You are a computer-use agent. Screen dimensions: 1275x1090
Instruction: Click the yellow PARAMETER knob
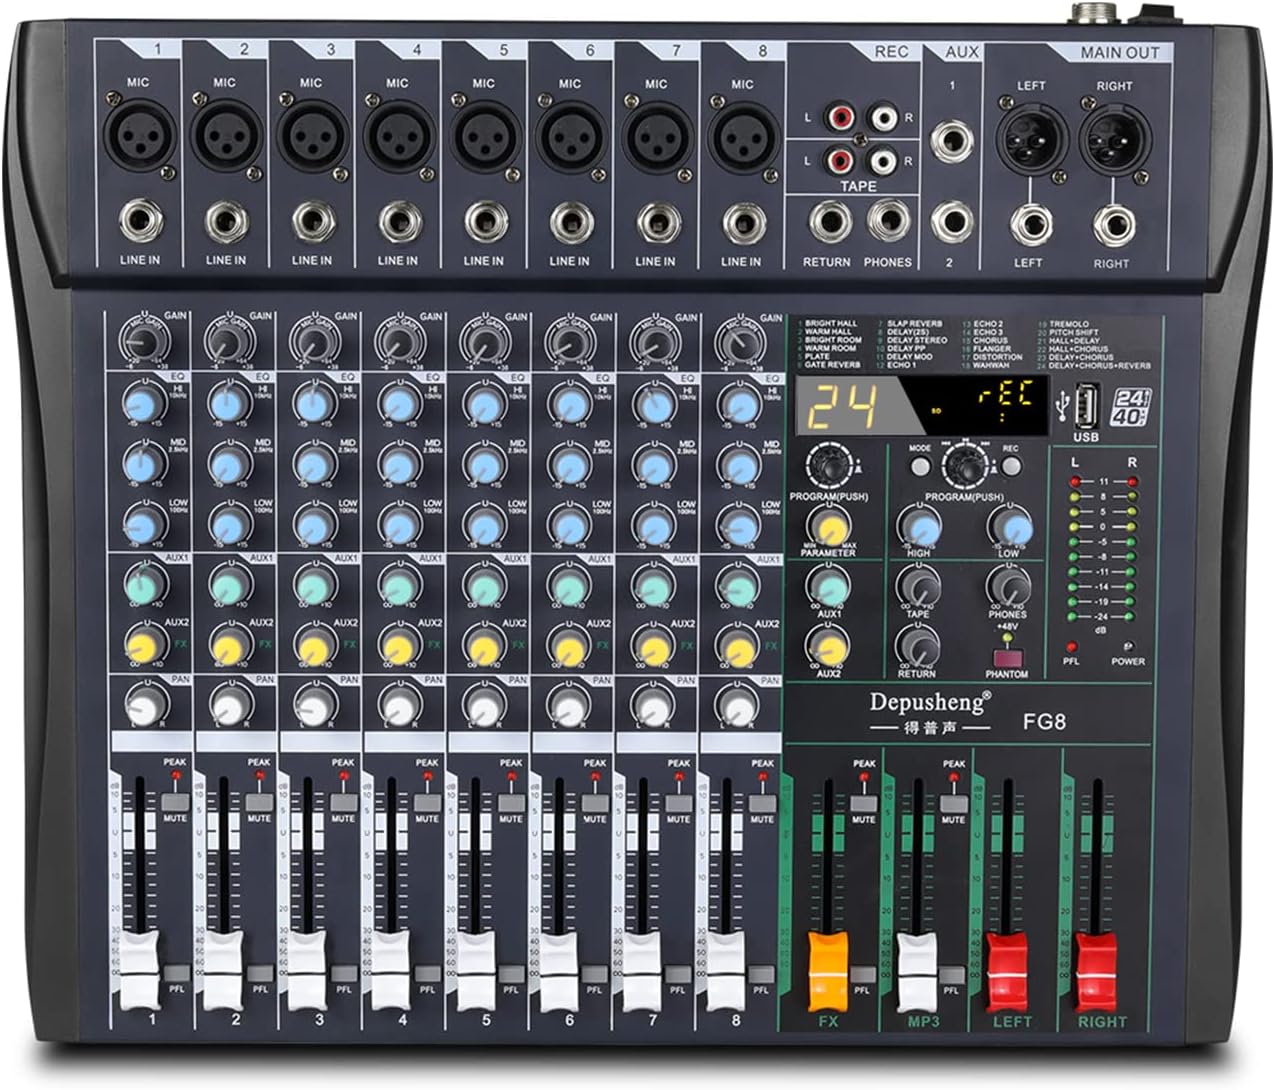point(828,525)
